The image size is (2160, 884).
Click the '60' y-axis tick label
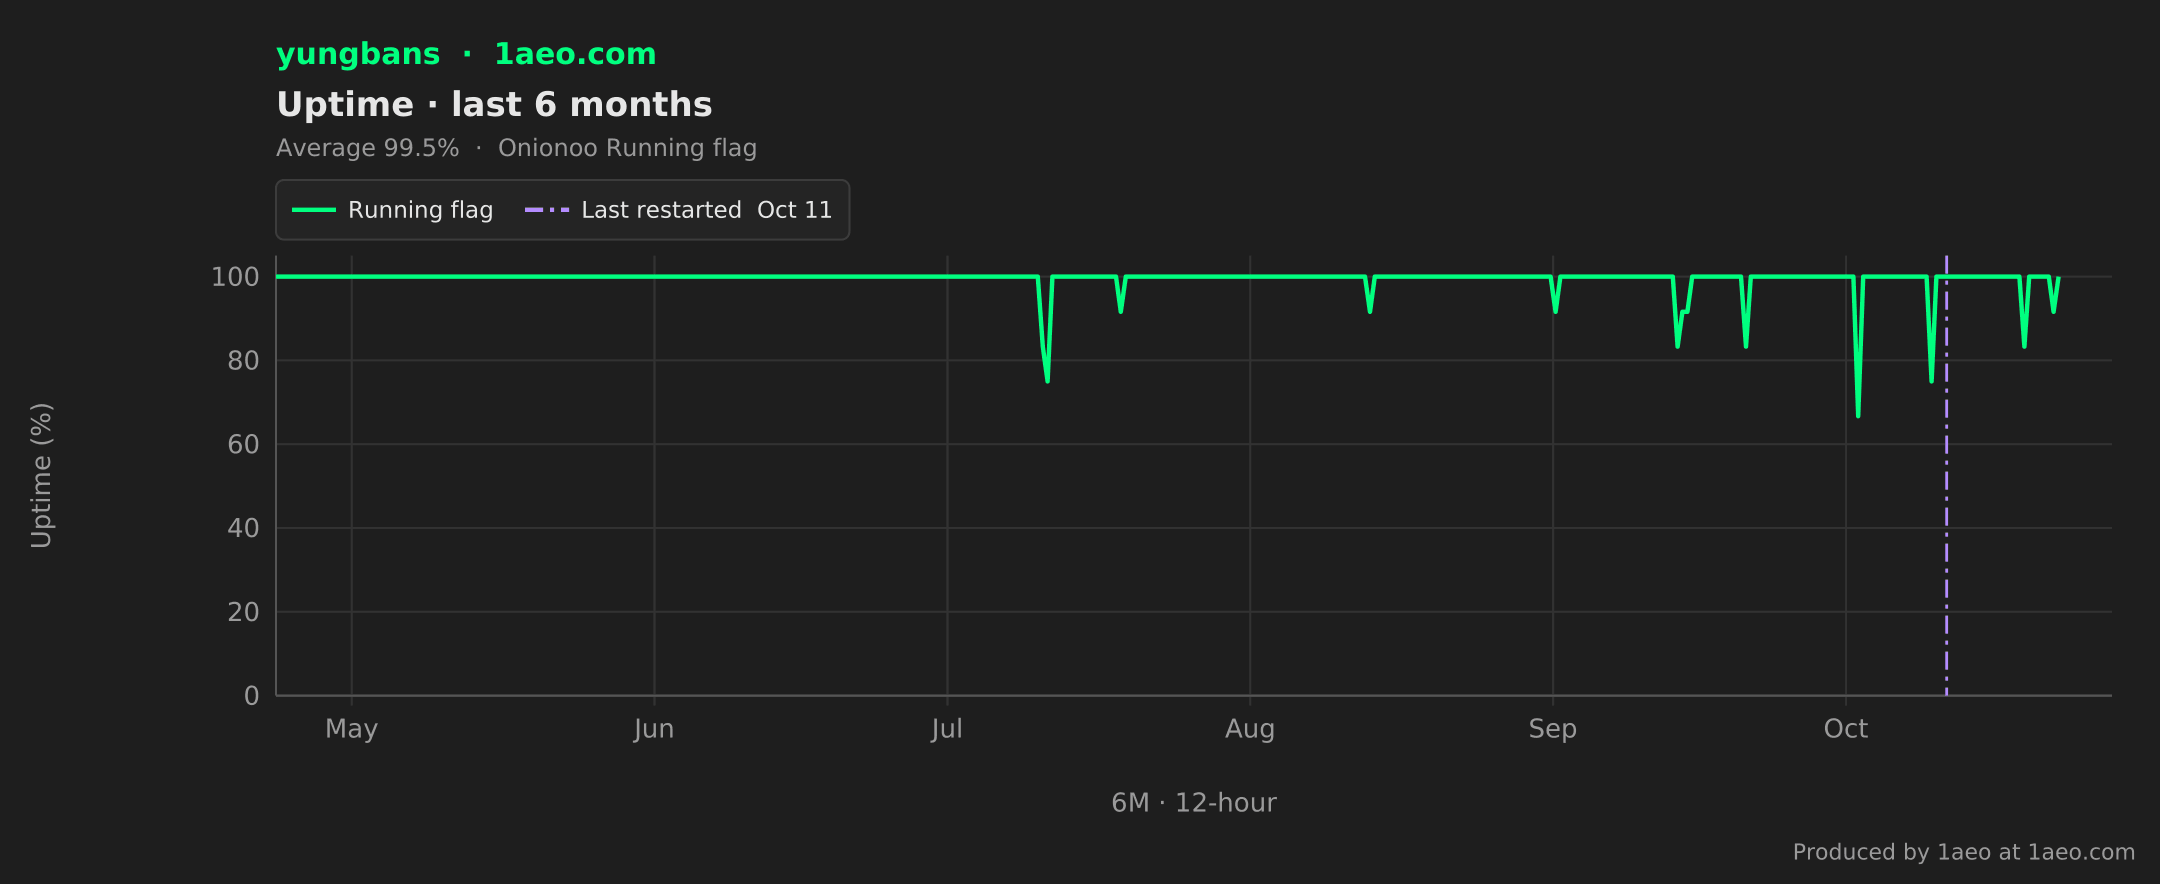(243, 445)
